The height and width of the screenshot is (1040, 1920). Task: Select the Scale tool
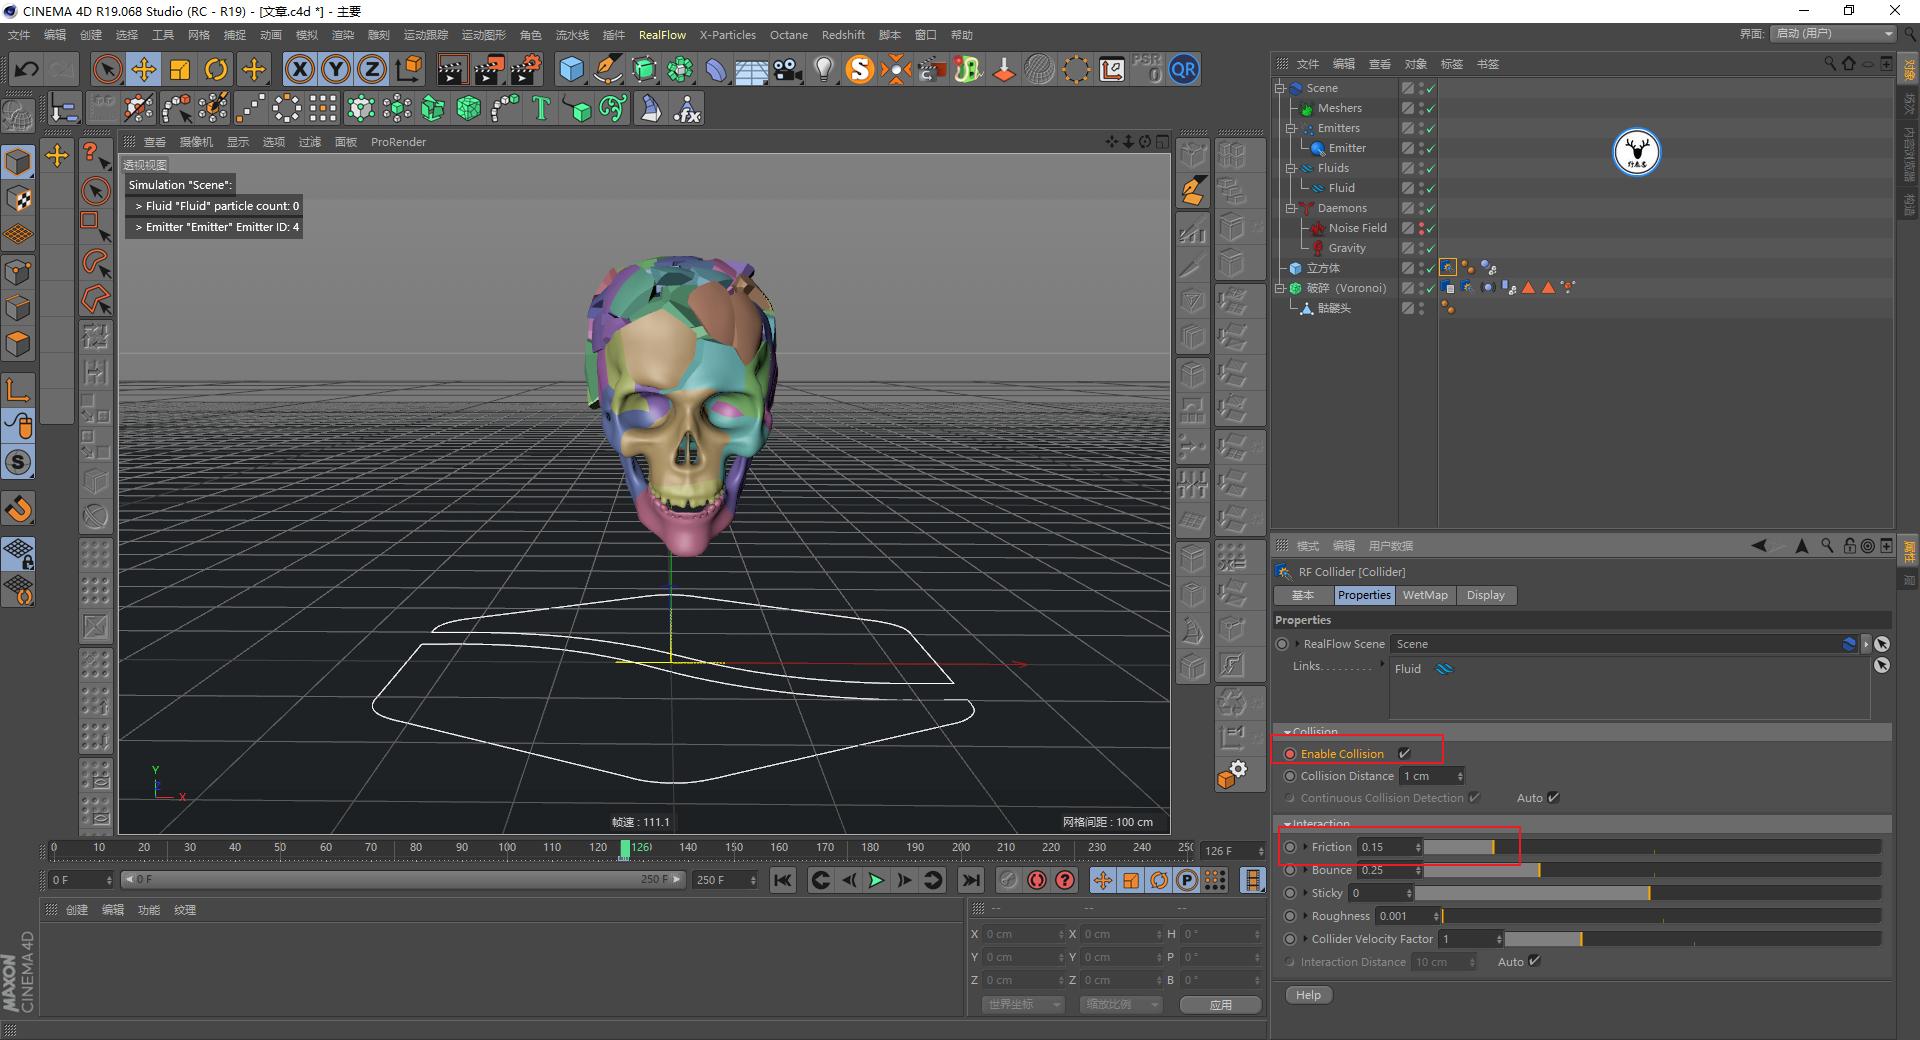(x=180, y=69)
